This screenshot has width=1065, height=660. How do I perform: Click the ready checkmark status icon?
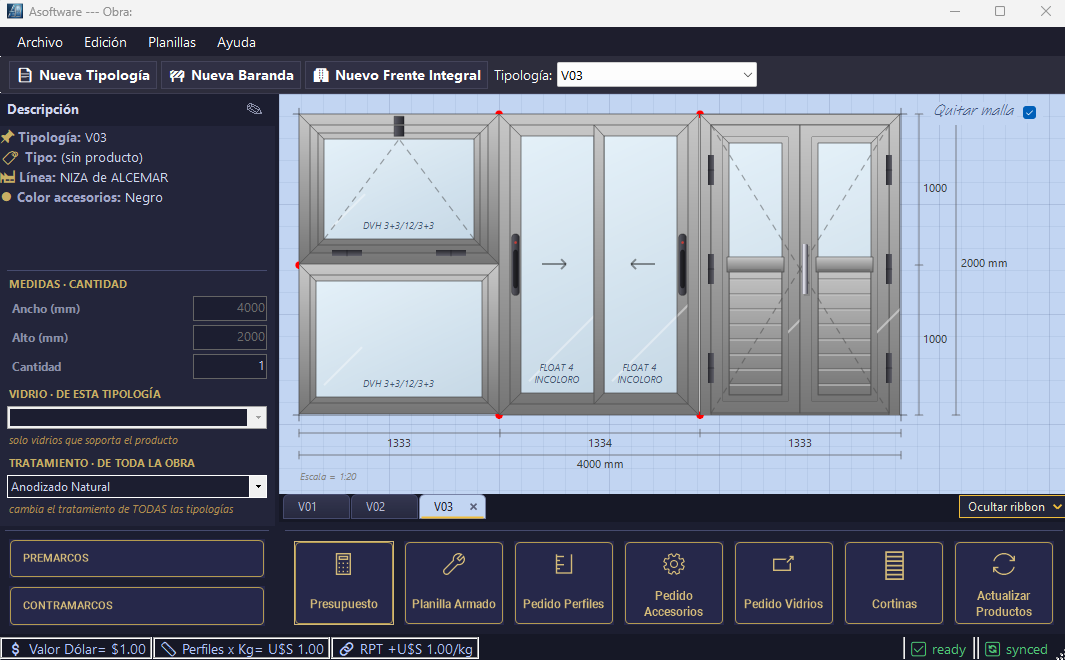coord(918,649)
